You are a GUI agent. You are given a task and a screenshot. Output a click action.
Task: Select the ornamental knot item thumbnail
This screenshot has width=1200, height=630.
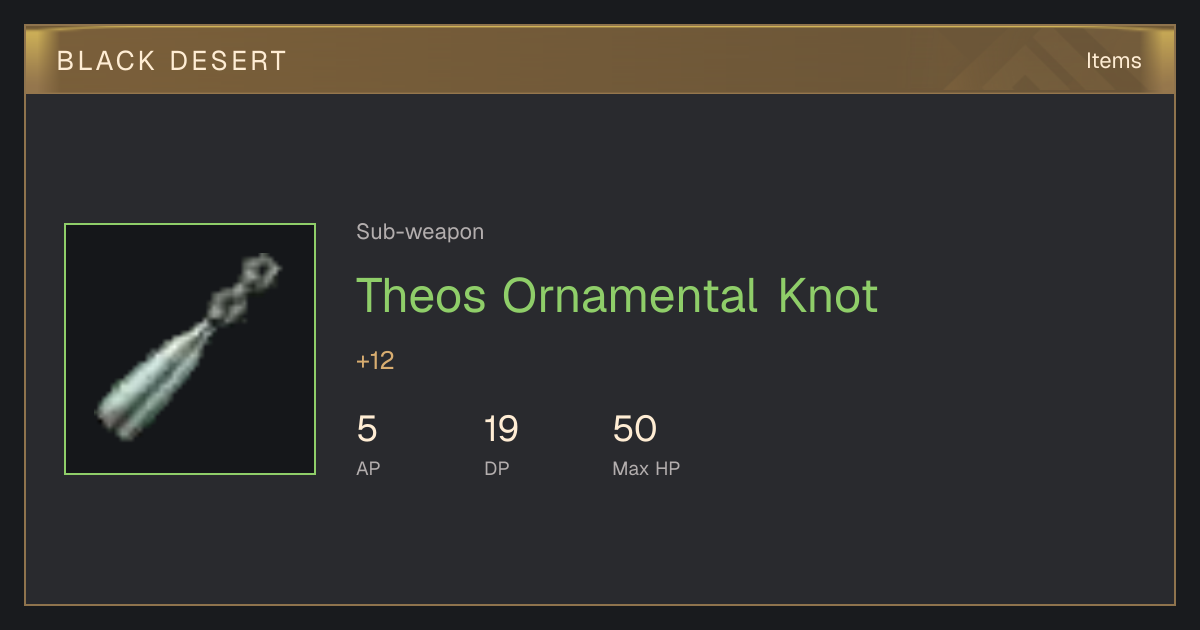[x=190, y=349]
